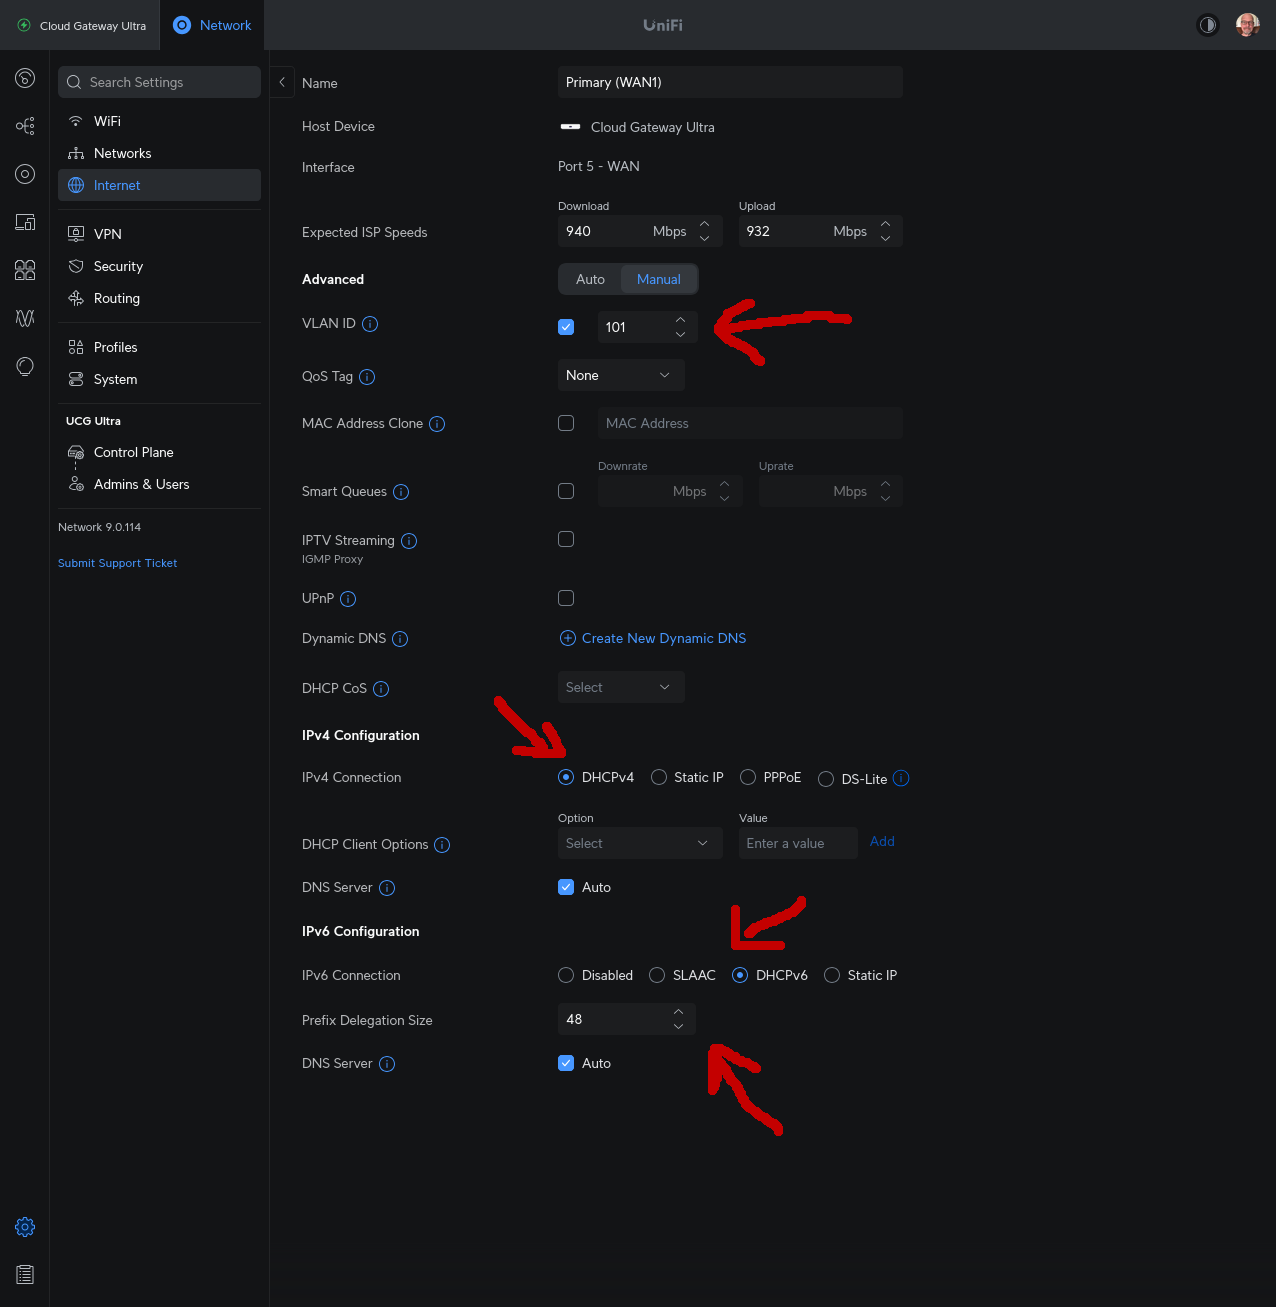Enable the IPTV Streaming checkbox
Image resolution: width=1276 pixels, height=1307 pixels.
click(566, 539)
